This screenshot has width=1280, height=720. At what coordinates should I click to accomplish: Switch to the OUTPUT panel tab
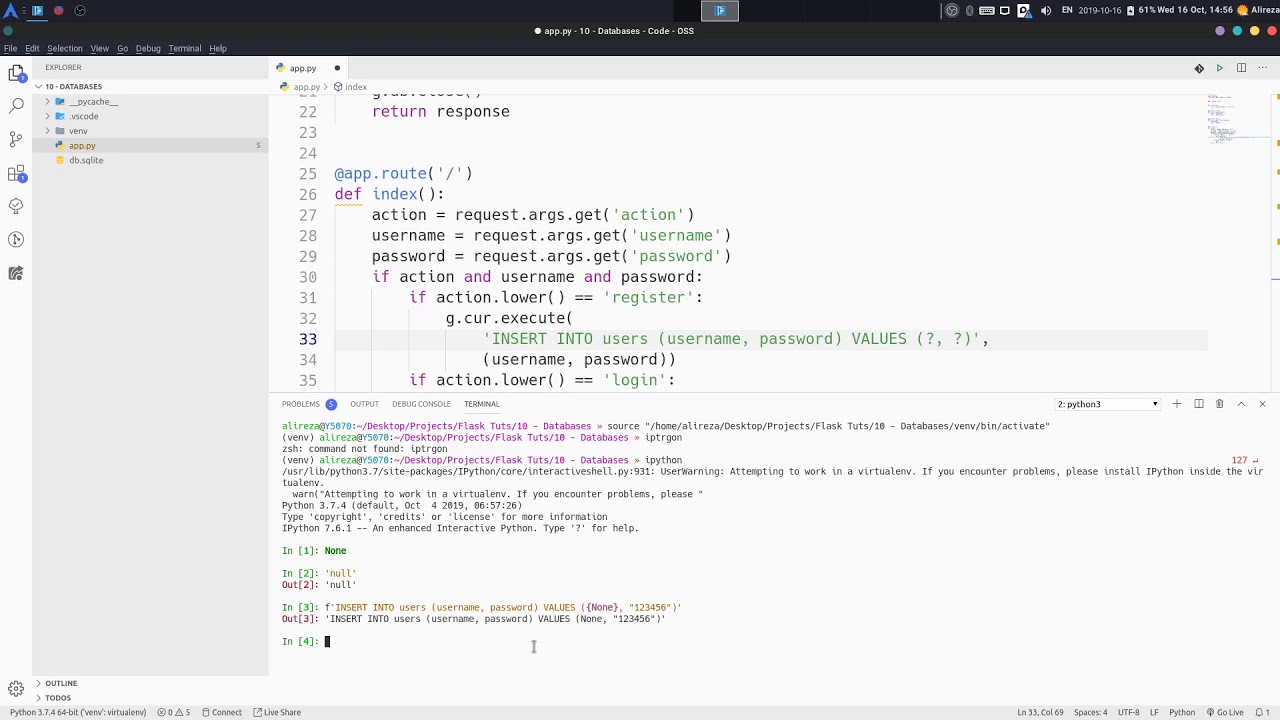[x=364, y=404]
